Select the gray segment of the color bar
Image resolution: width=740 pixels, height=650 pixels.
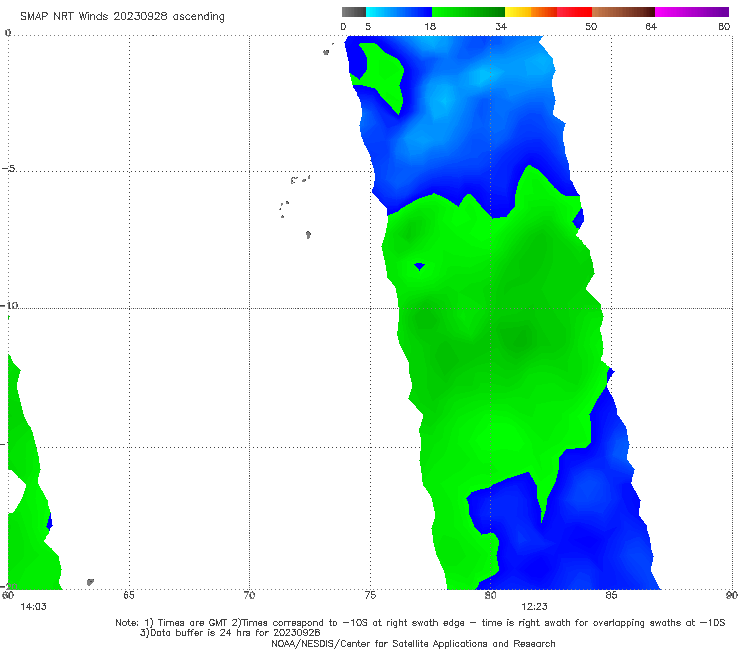pyautogui.click(x=353, y=12)
